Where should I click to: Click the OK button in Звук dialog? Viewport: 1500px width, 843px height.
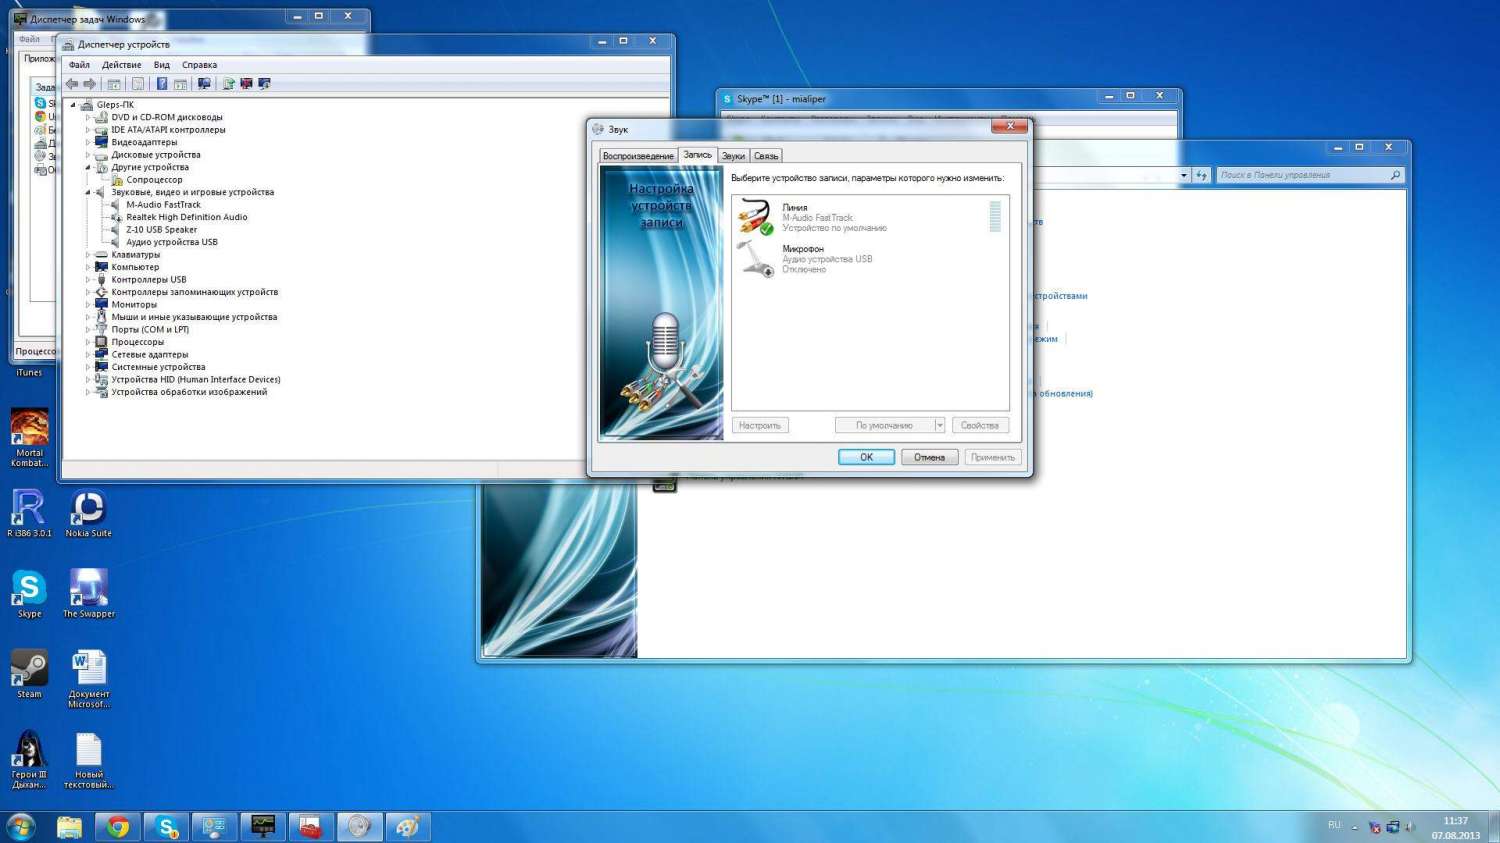click(866, 457)
